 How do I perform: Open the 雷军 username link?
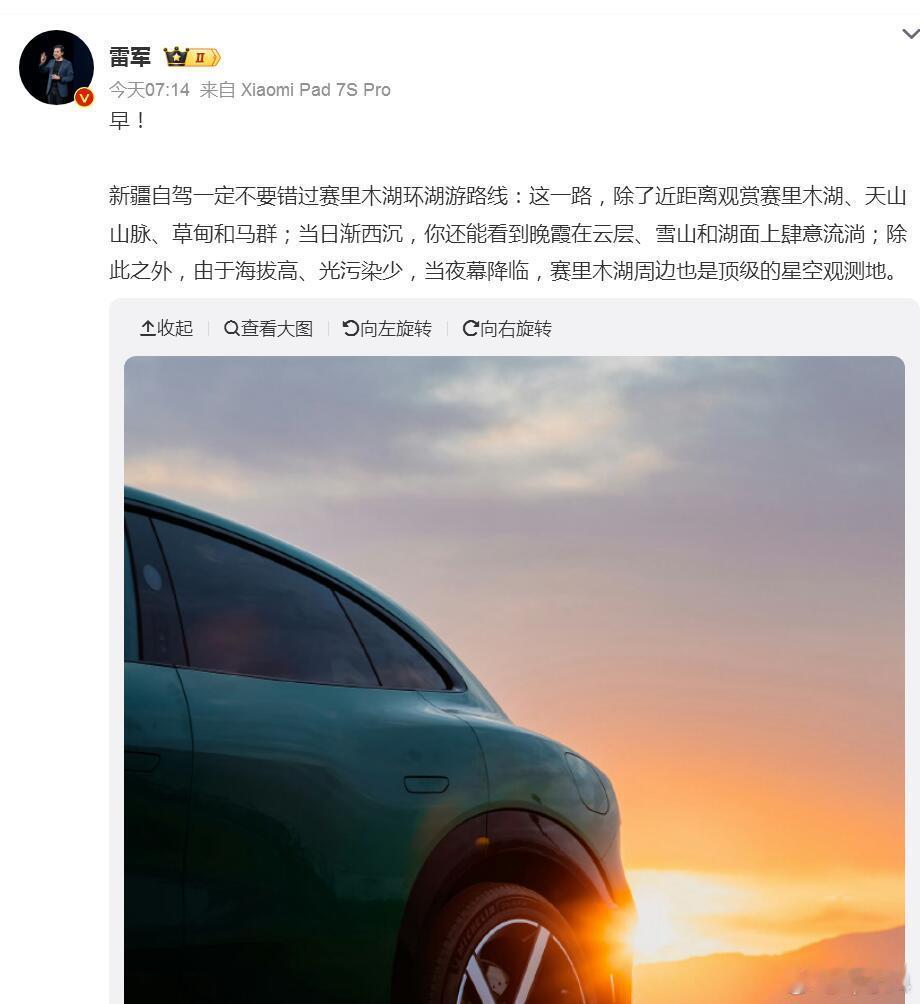click(130, 57)
